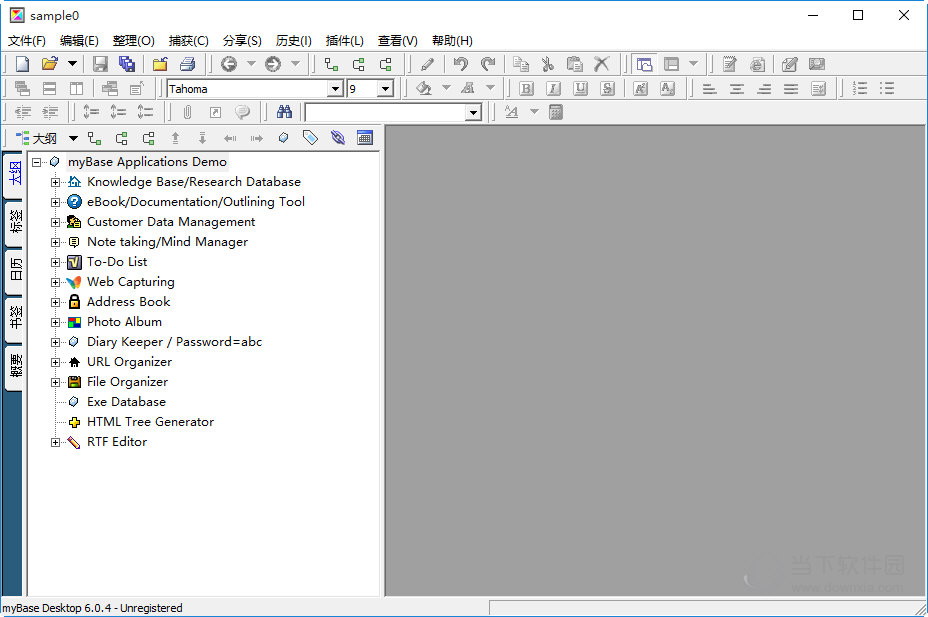928x617 pixels.
Task: Center-align text with the center icon
Action: 737,89
